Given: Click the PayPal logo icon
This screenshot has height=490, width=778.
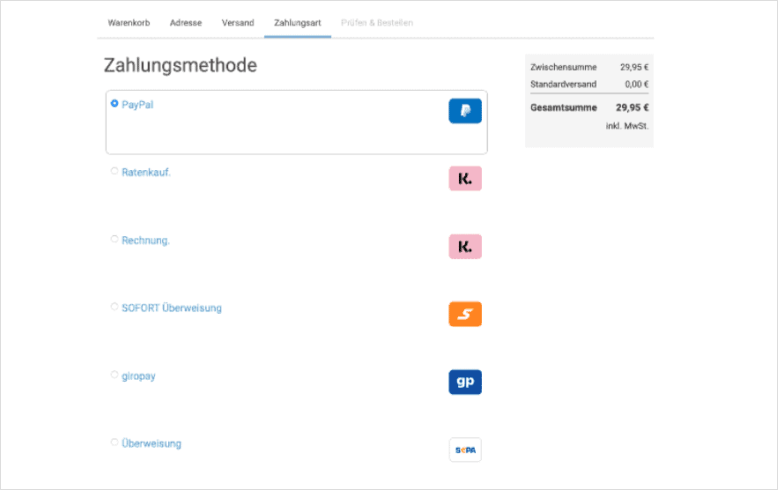Looking at the screenshot, I should tap(465, 111).
